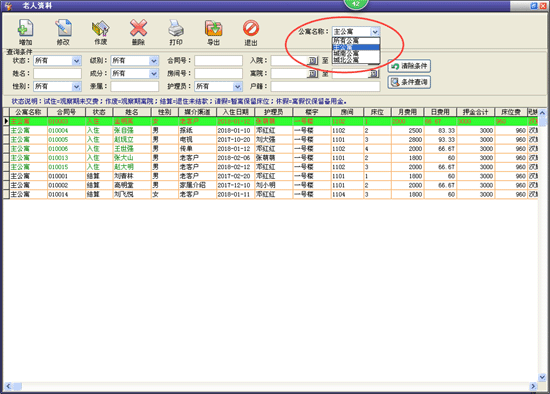Choose 城北公寓 from the open dropdown
The width and height of the screenshot is (550, 394).
coord(356,60)
